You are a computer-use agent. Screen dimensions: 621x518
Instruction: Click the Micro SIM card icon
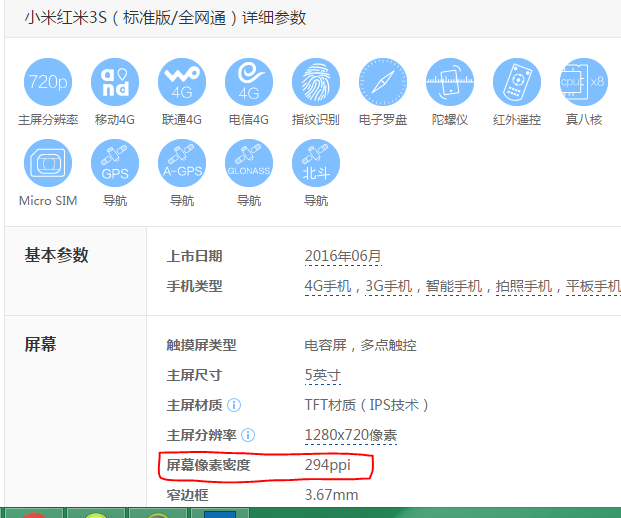pyautogui.click(x=48, y=163)
